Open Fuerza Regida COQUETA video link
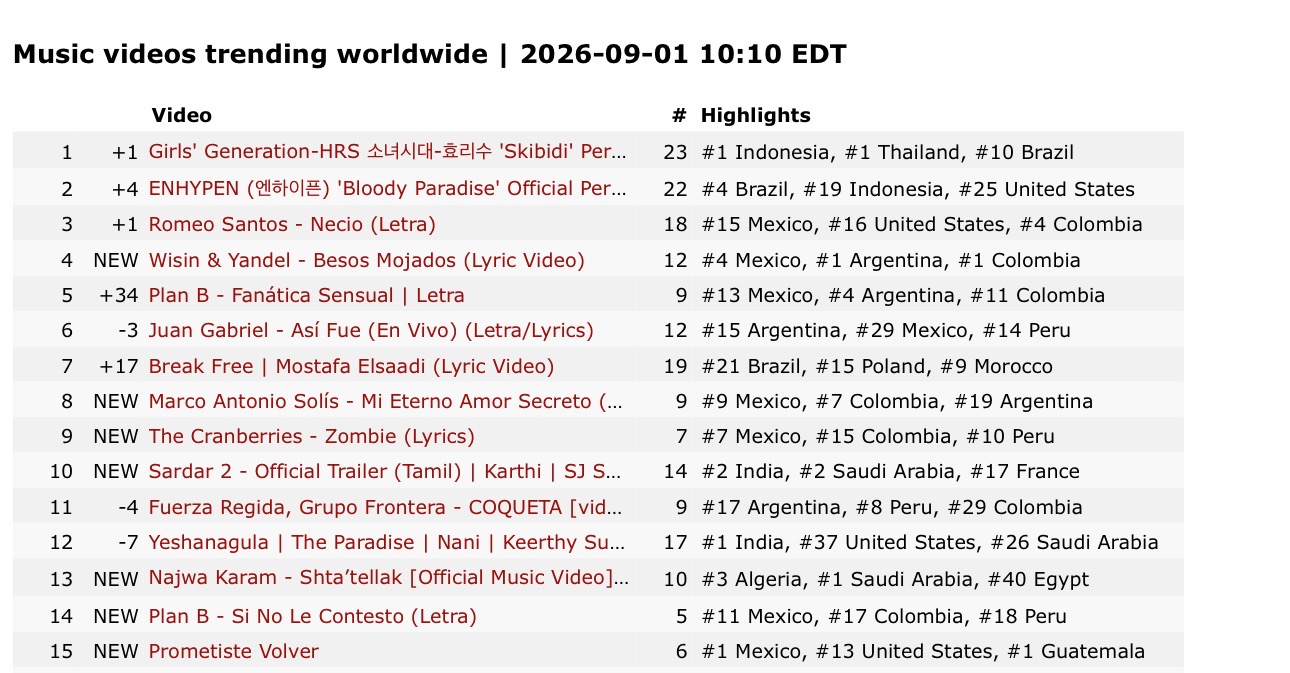1290x673 pixels. [388, 507]
